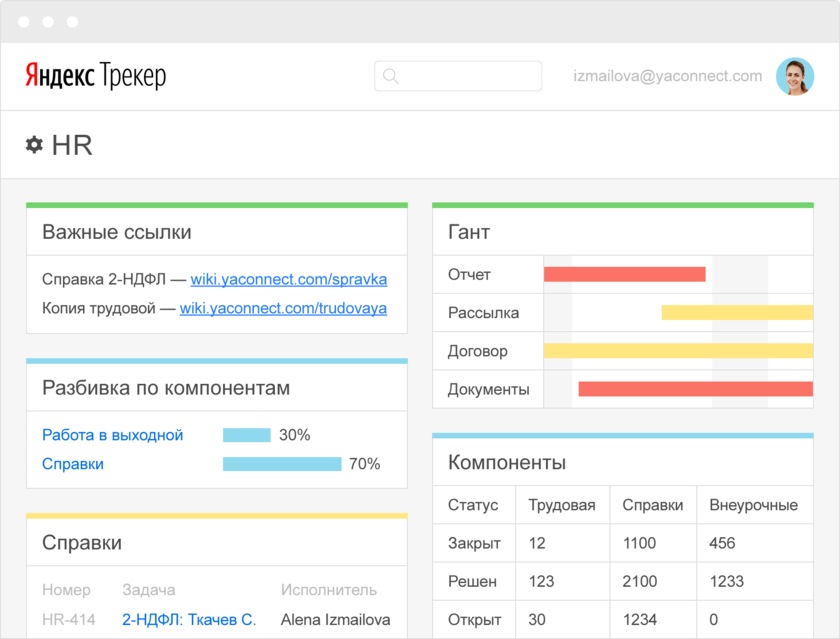This screenshot has height=639, width=840.
Task: Click the Внеурочные column header
Action: 753,505
